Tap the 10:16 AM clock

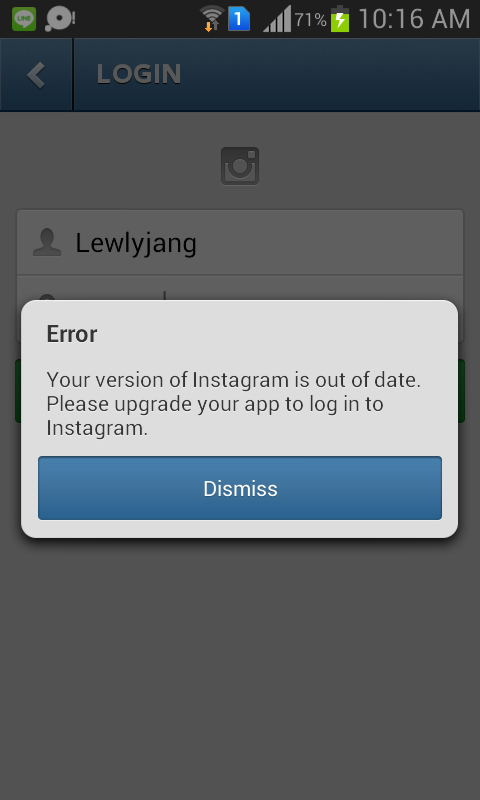coord(414,19)
